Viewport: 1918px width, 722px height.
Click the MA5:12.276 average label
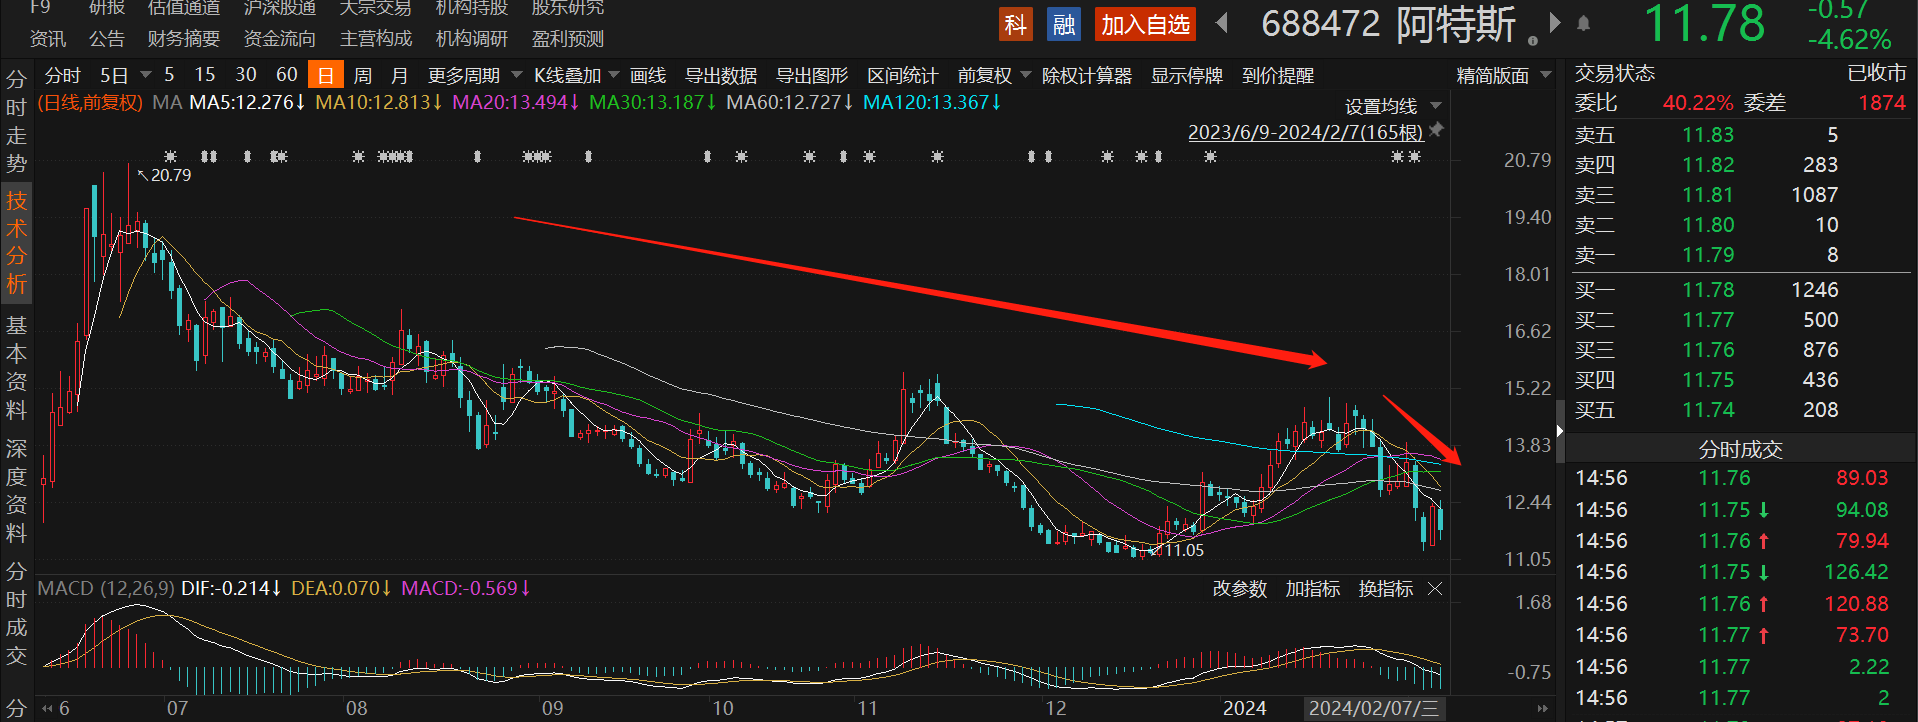tap(247, 102)
